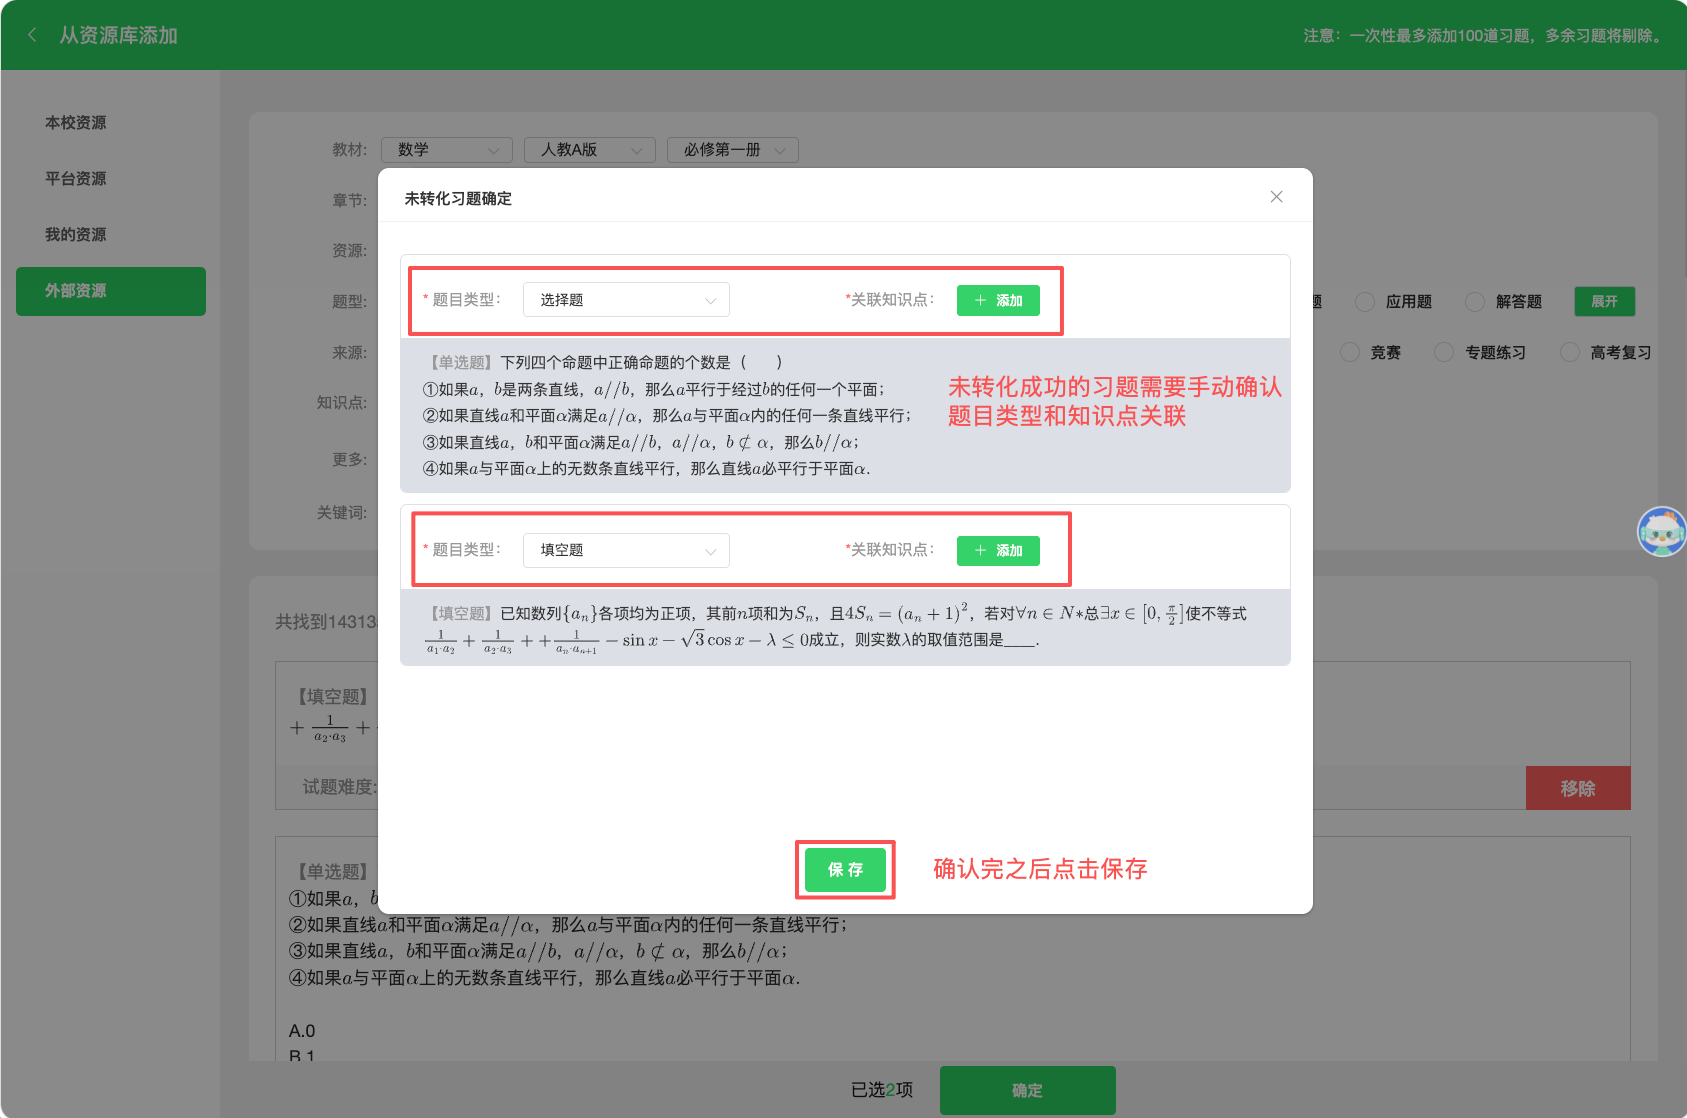Screen dimensions: 1687x1118
Task: Click 添加 knowledge point for the 填空题
Action: pyautogui.click(x=998, y=550)
